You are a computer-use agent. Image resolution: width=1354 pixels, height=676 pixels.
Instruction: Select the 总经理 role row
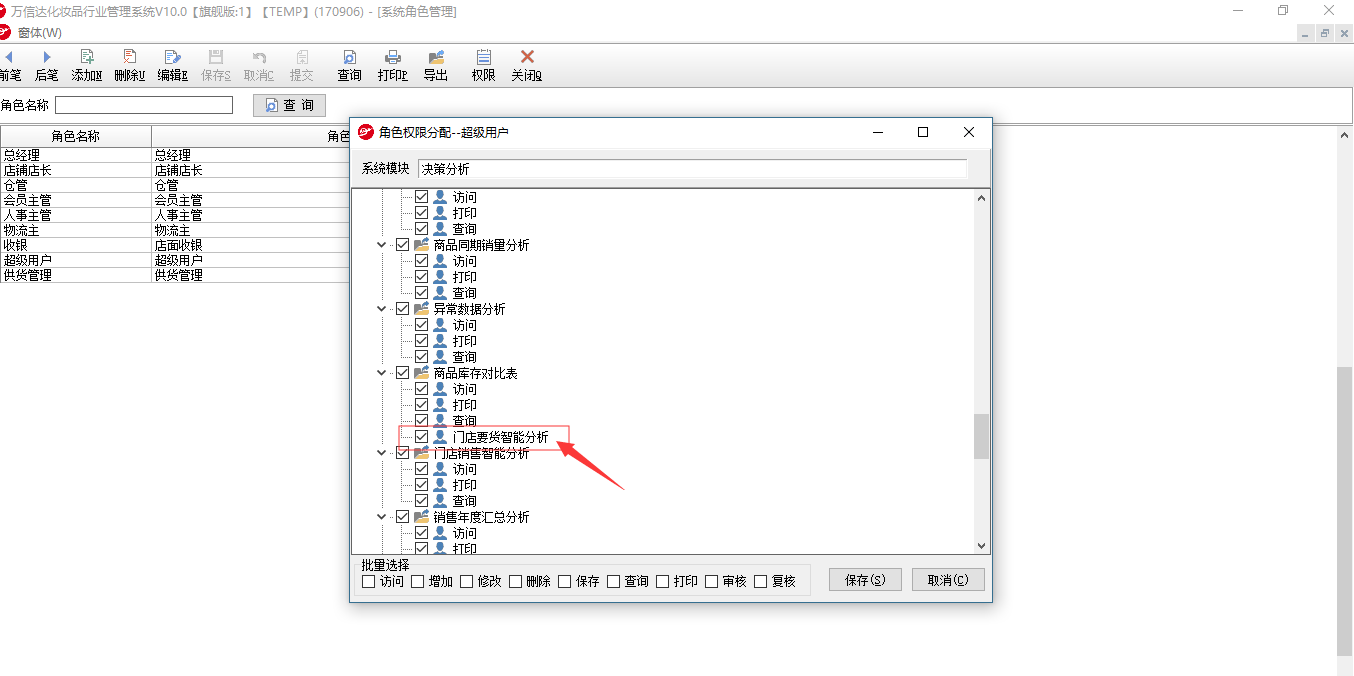coord(175,155)
